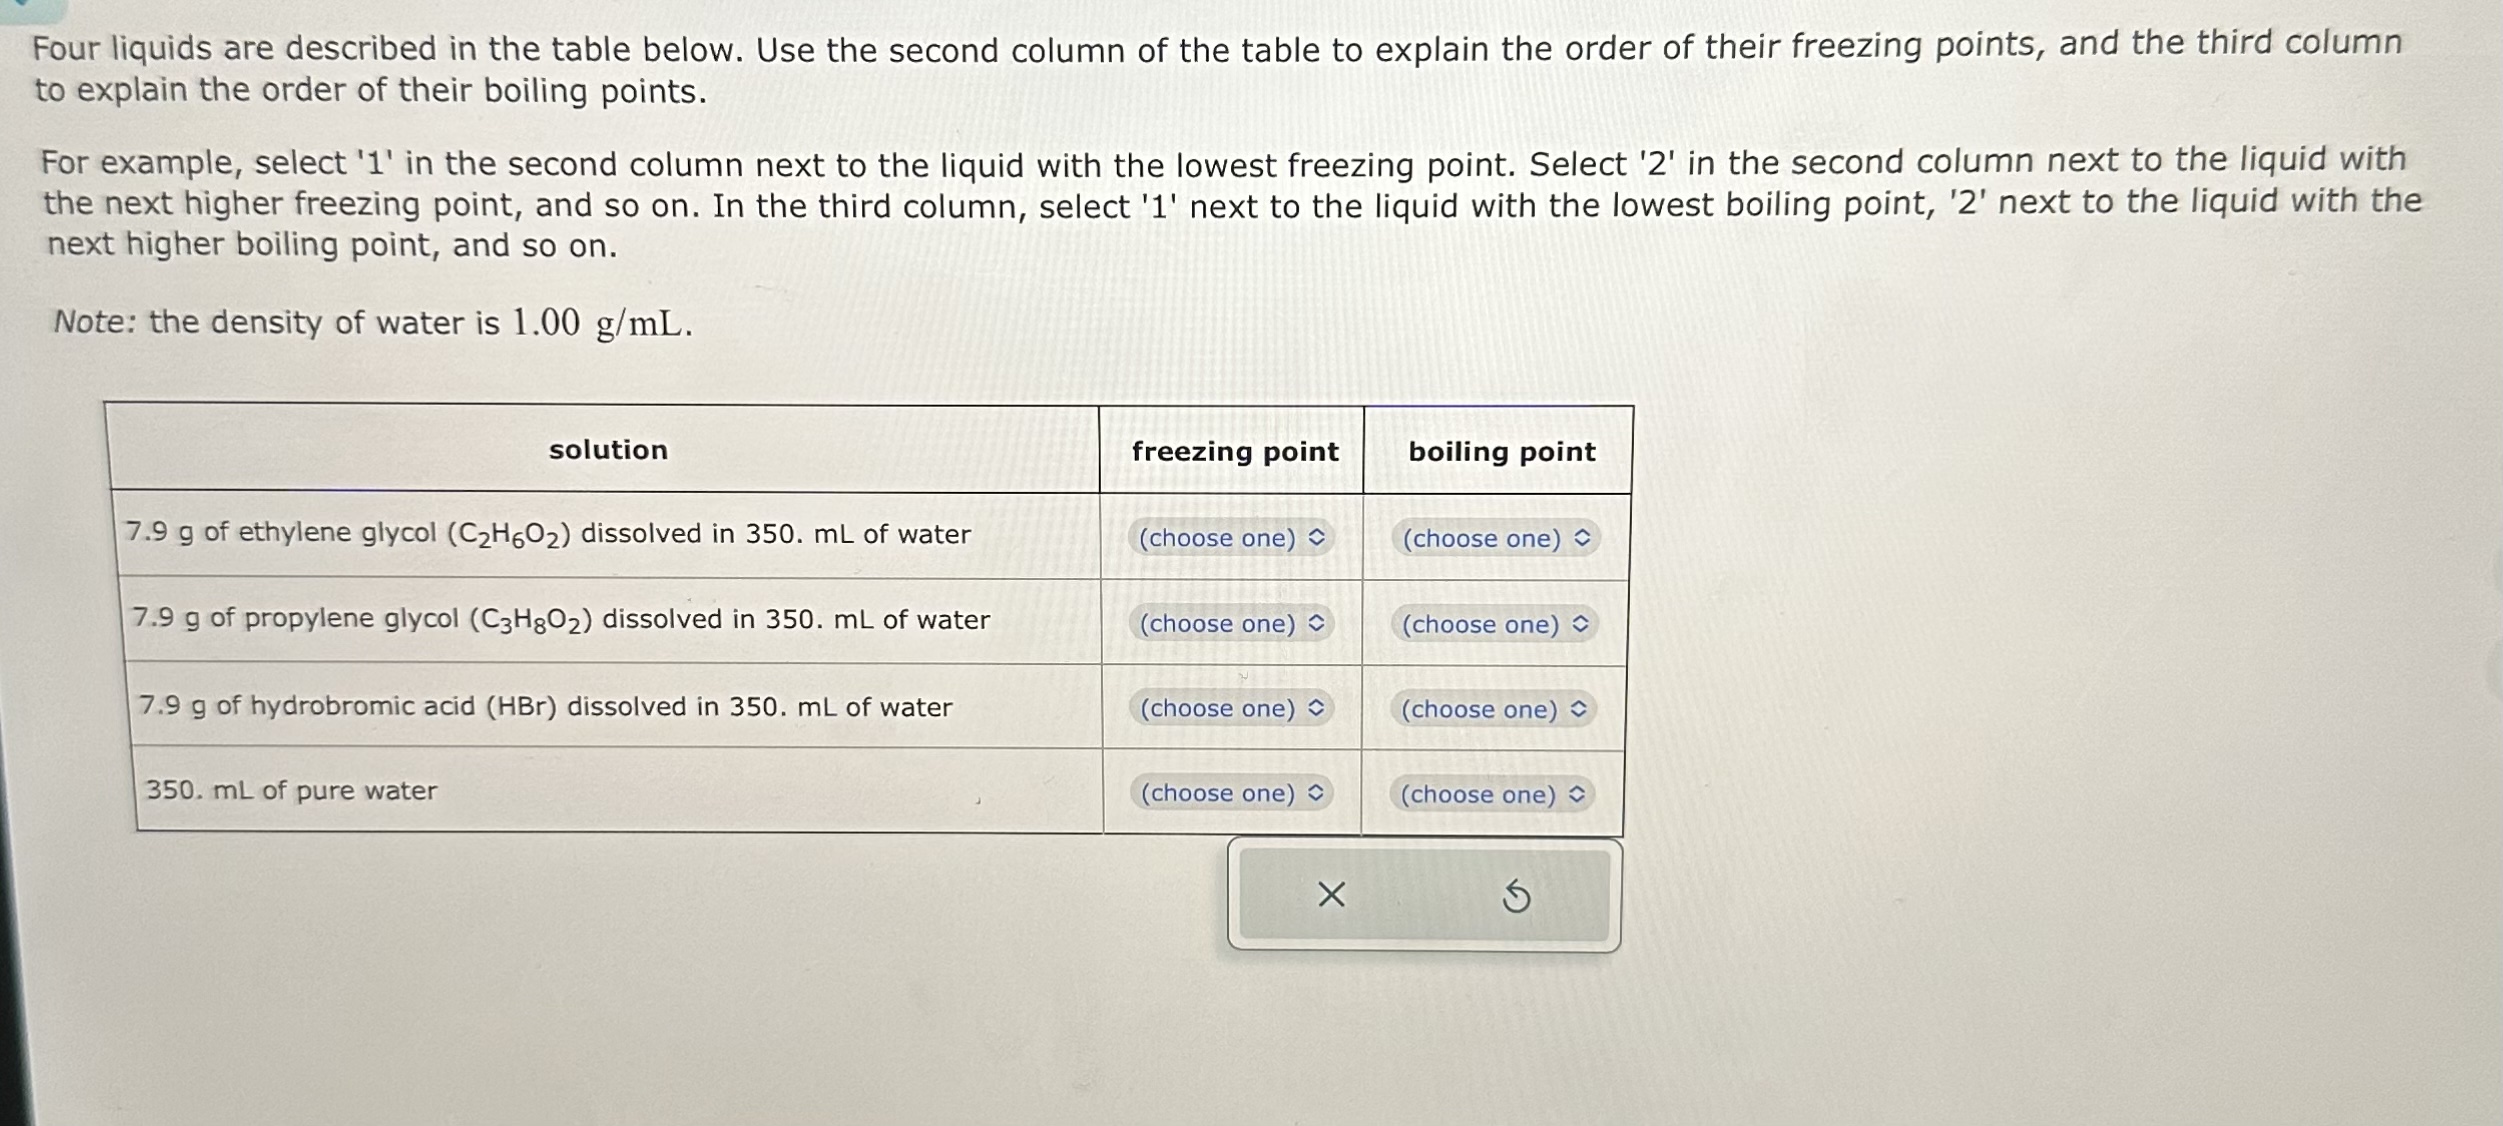Open boiling point dropdown for pure water
The width and height of the screenshot is (2503, 1126).
(x=1497, y=793)
